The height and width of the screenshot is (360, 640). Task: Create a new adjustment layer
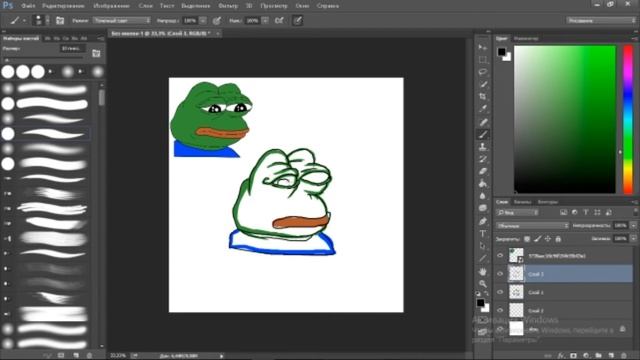[x=586, y=356]
